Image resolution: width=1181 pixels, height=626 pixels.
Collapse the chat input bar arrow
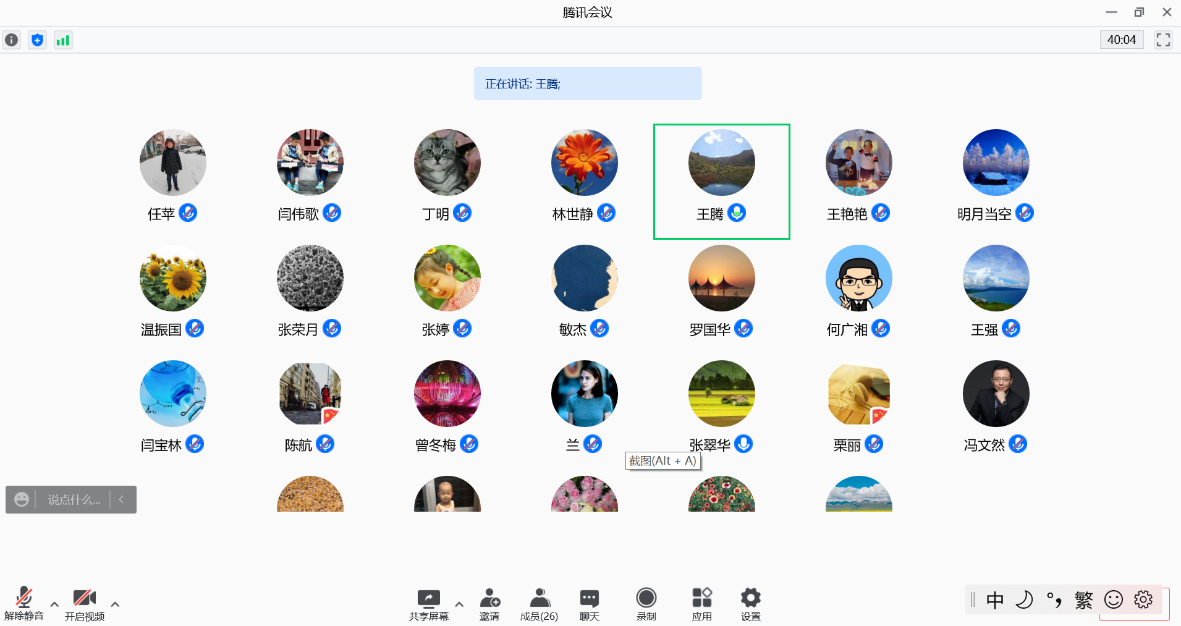point(121,499)
